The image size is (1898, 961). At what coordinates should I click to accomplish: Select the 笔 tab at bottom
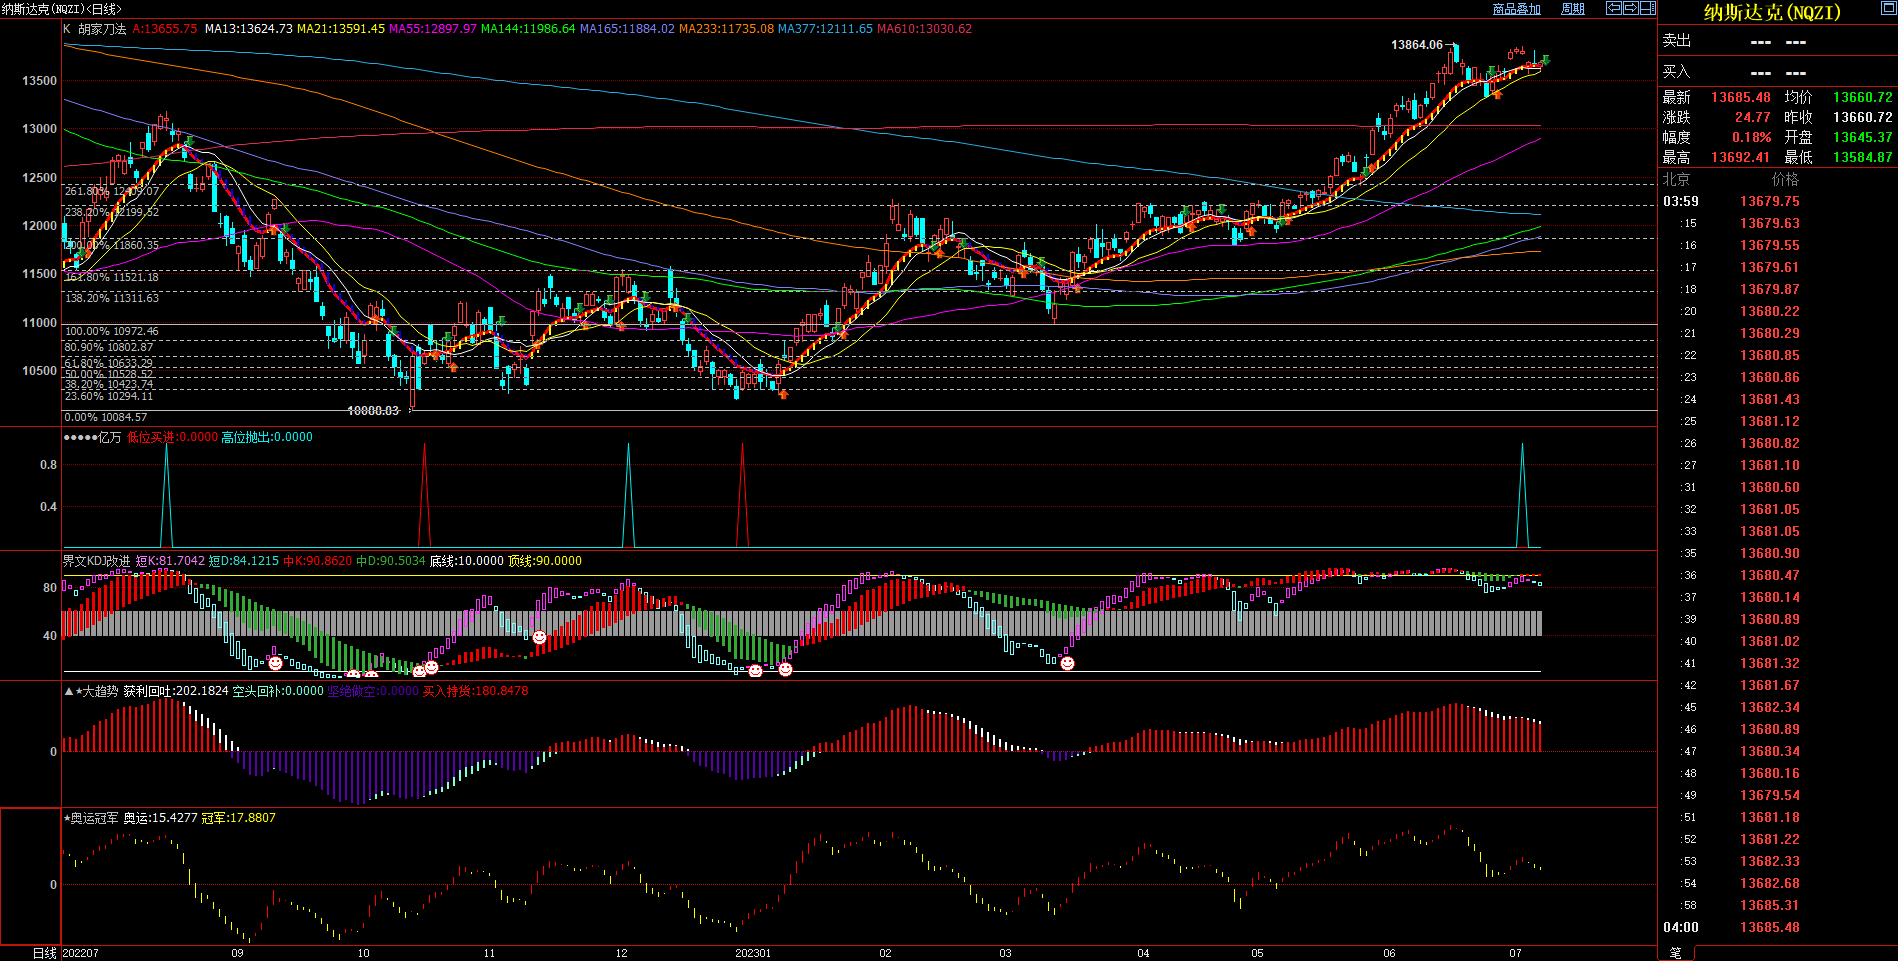1676,953
